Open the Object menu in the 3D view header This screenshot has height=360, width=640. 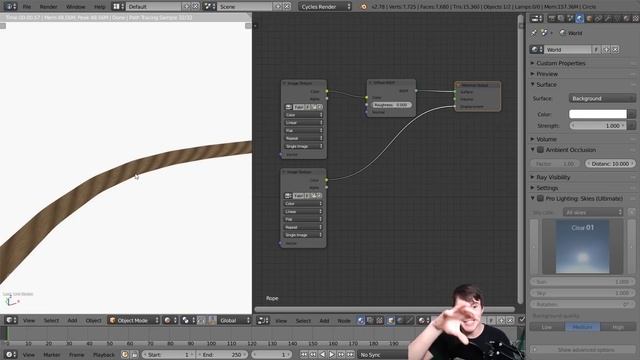(x=93, y=320)
